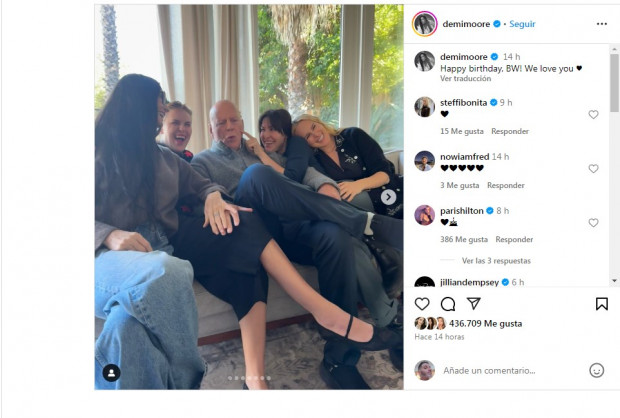
Task: Share post via paper plane icon
Action: [x=473, y=303]
